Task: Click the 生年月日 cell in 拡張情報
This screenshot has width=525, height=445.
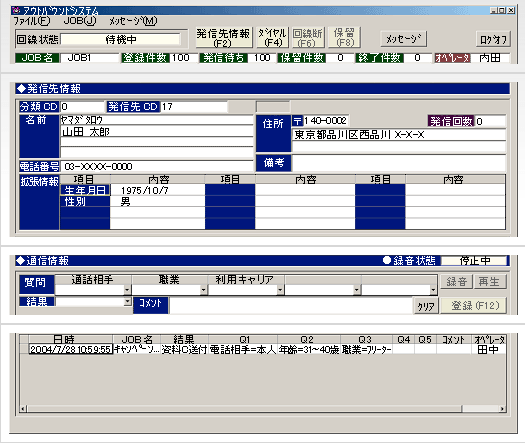Action: pyautogui.click(x=85, y=190)
